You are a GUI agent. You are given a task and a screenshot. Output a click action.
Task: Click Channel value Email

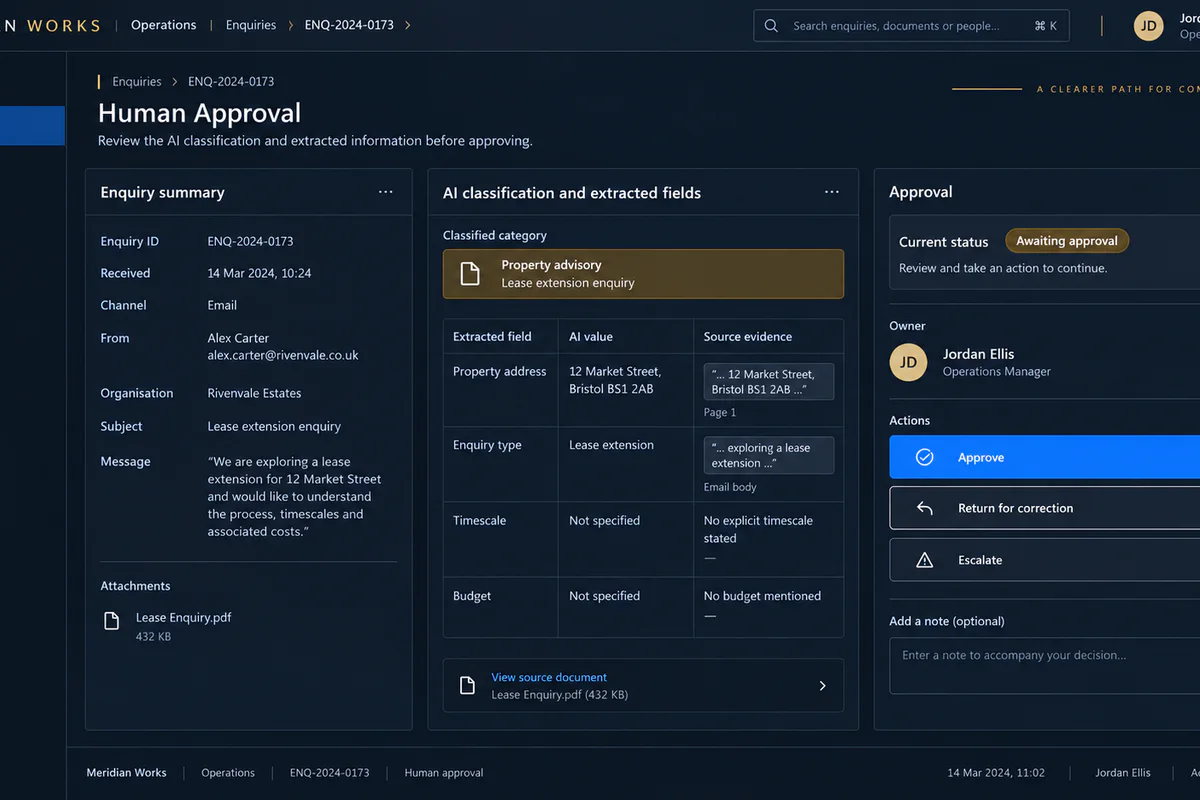222,305
